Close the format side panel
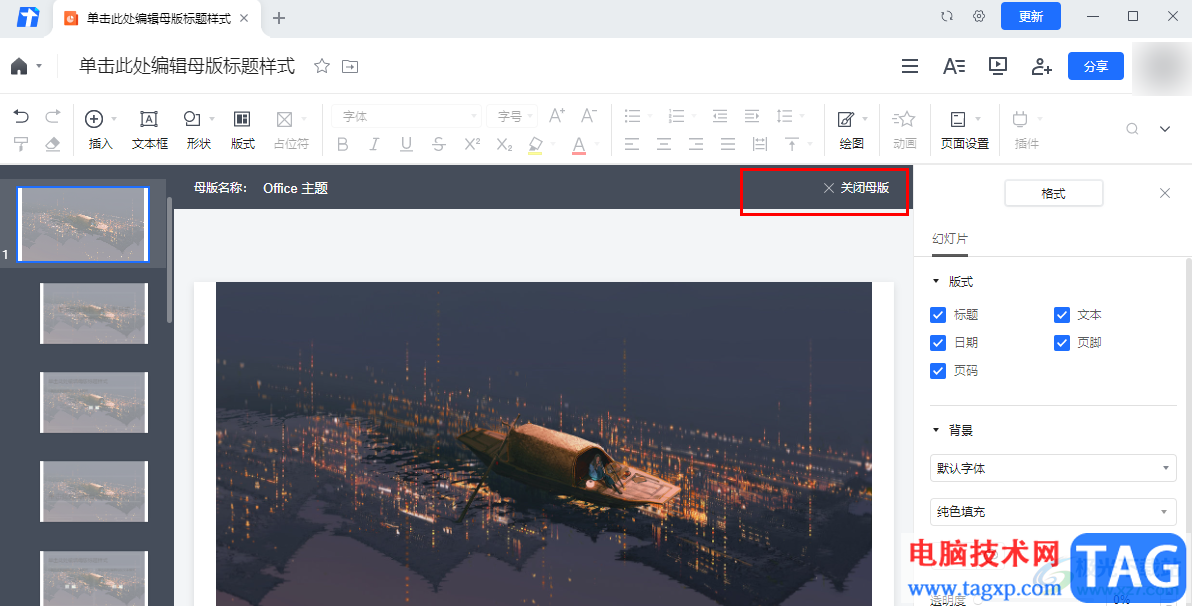Image resolution: width=1192 pixels, height=606 pixels. point(1165,193)
